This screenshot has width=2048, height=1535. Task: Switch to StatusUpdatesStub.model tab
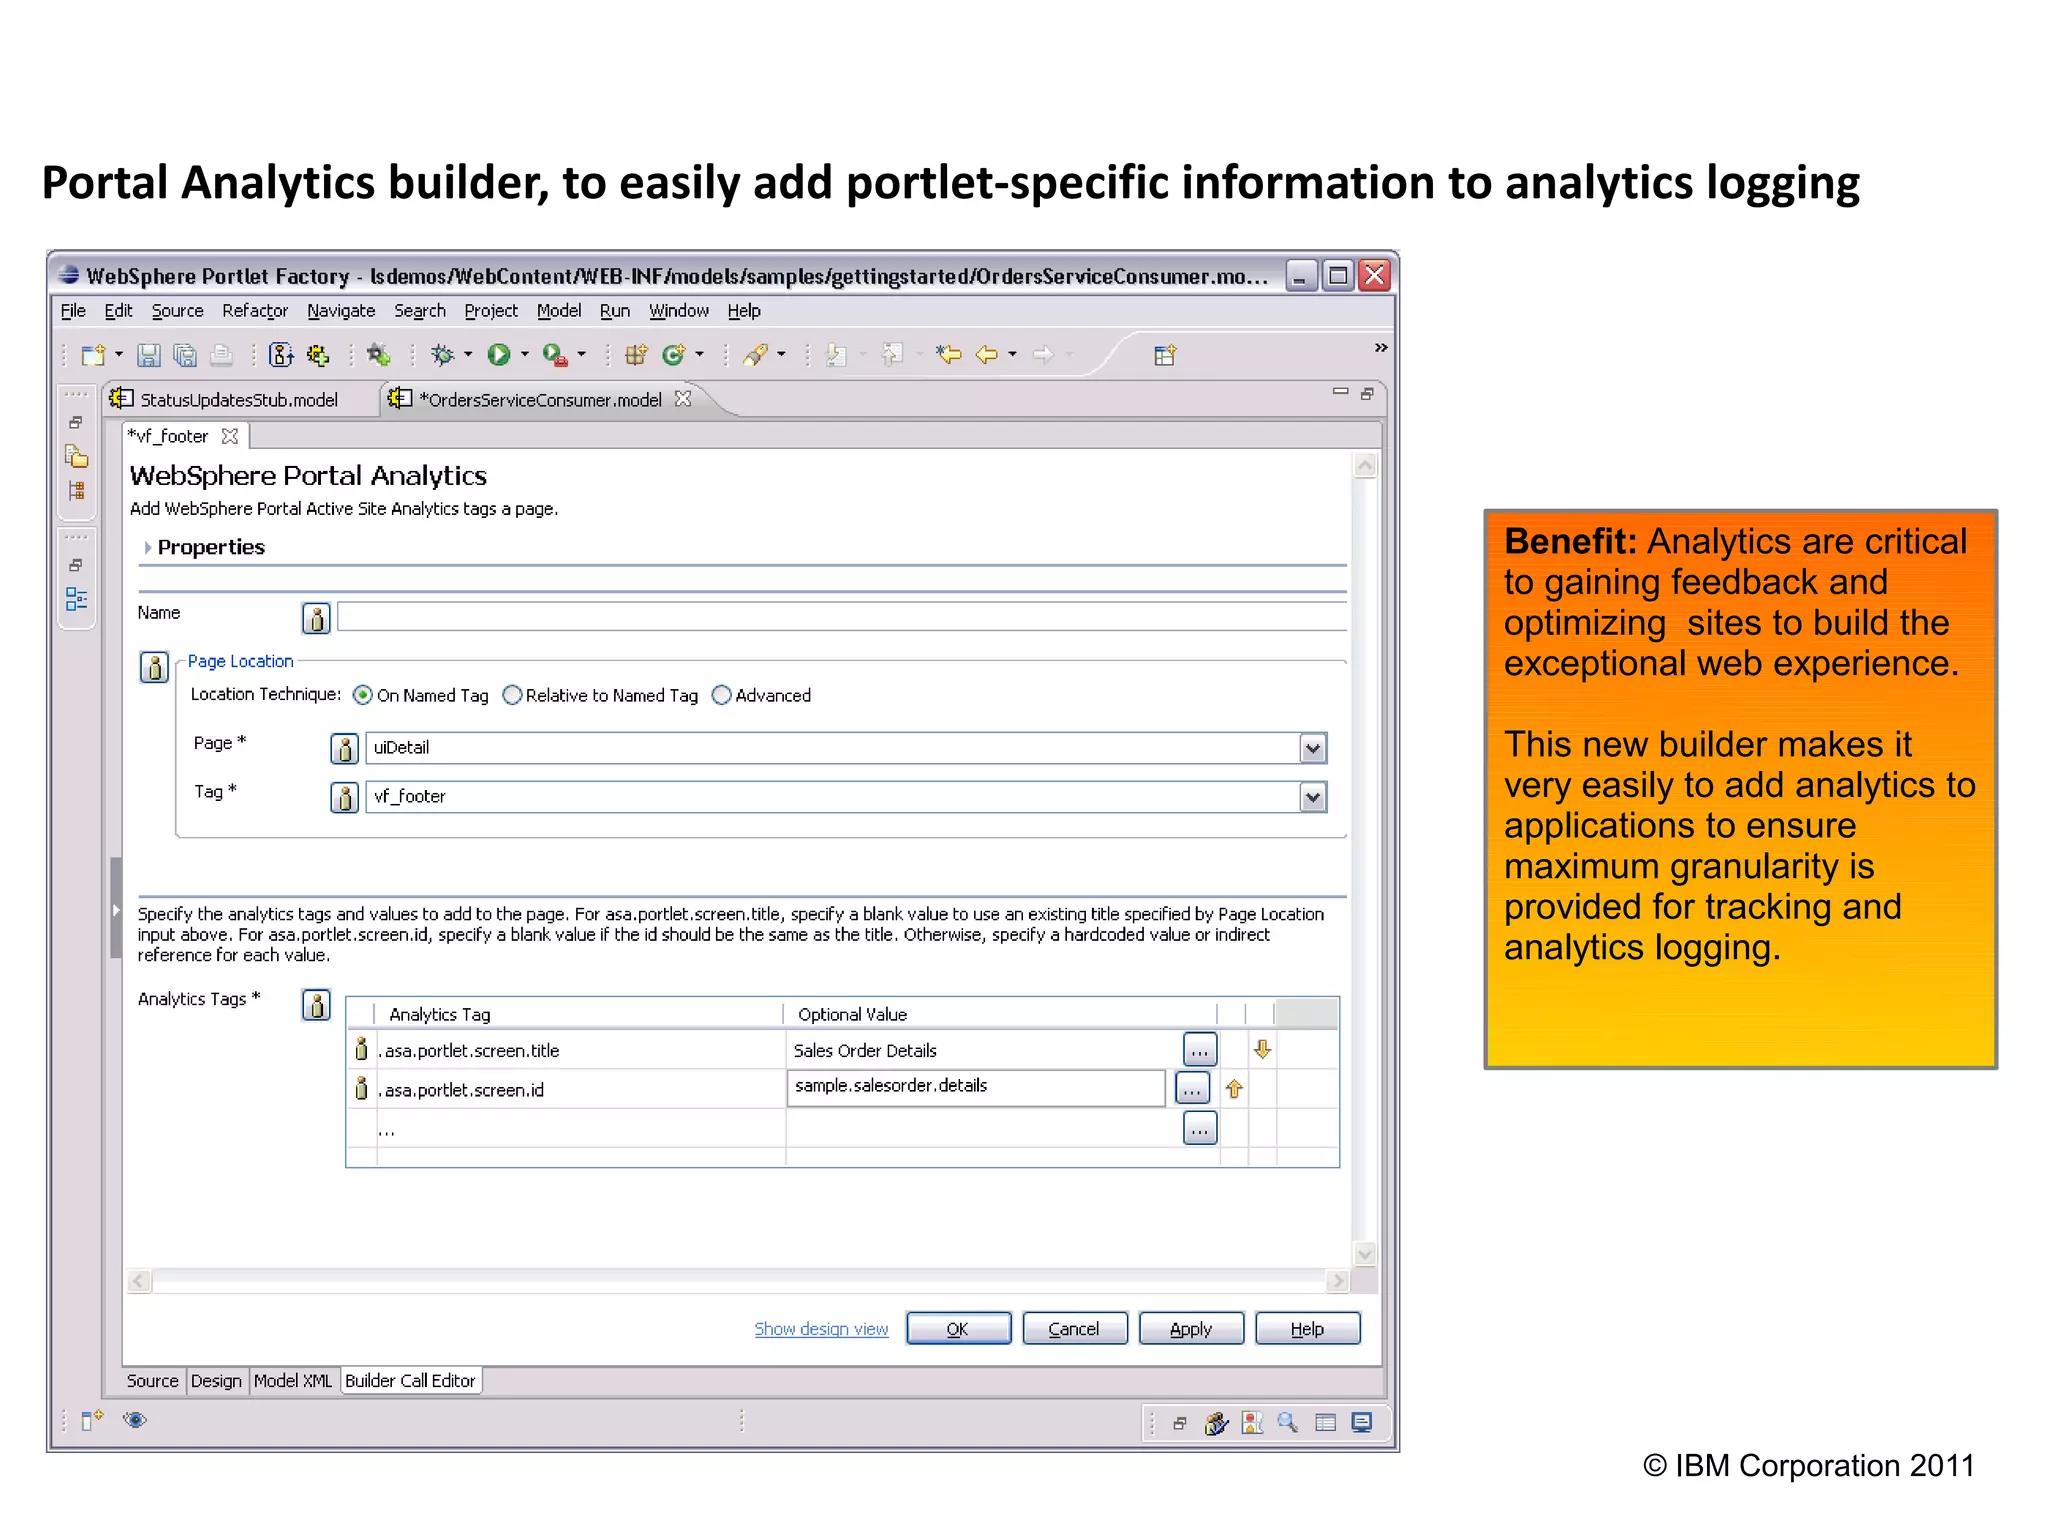point(238,400)
